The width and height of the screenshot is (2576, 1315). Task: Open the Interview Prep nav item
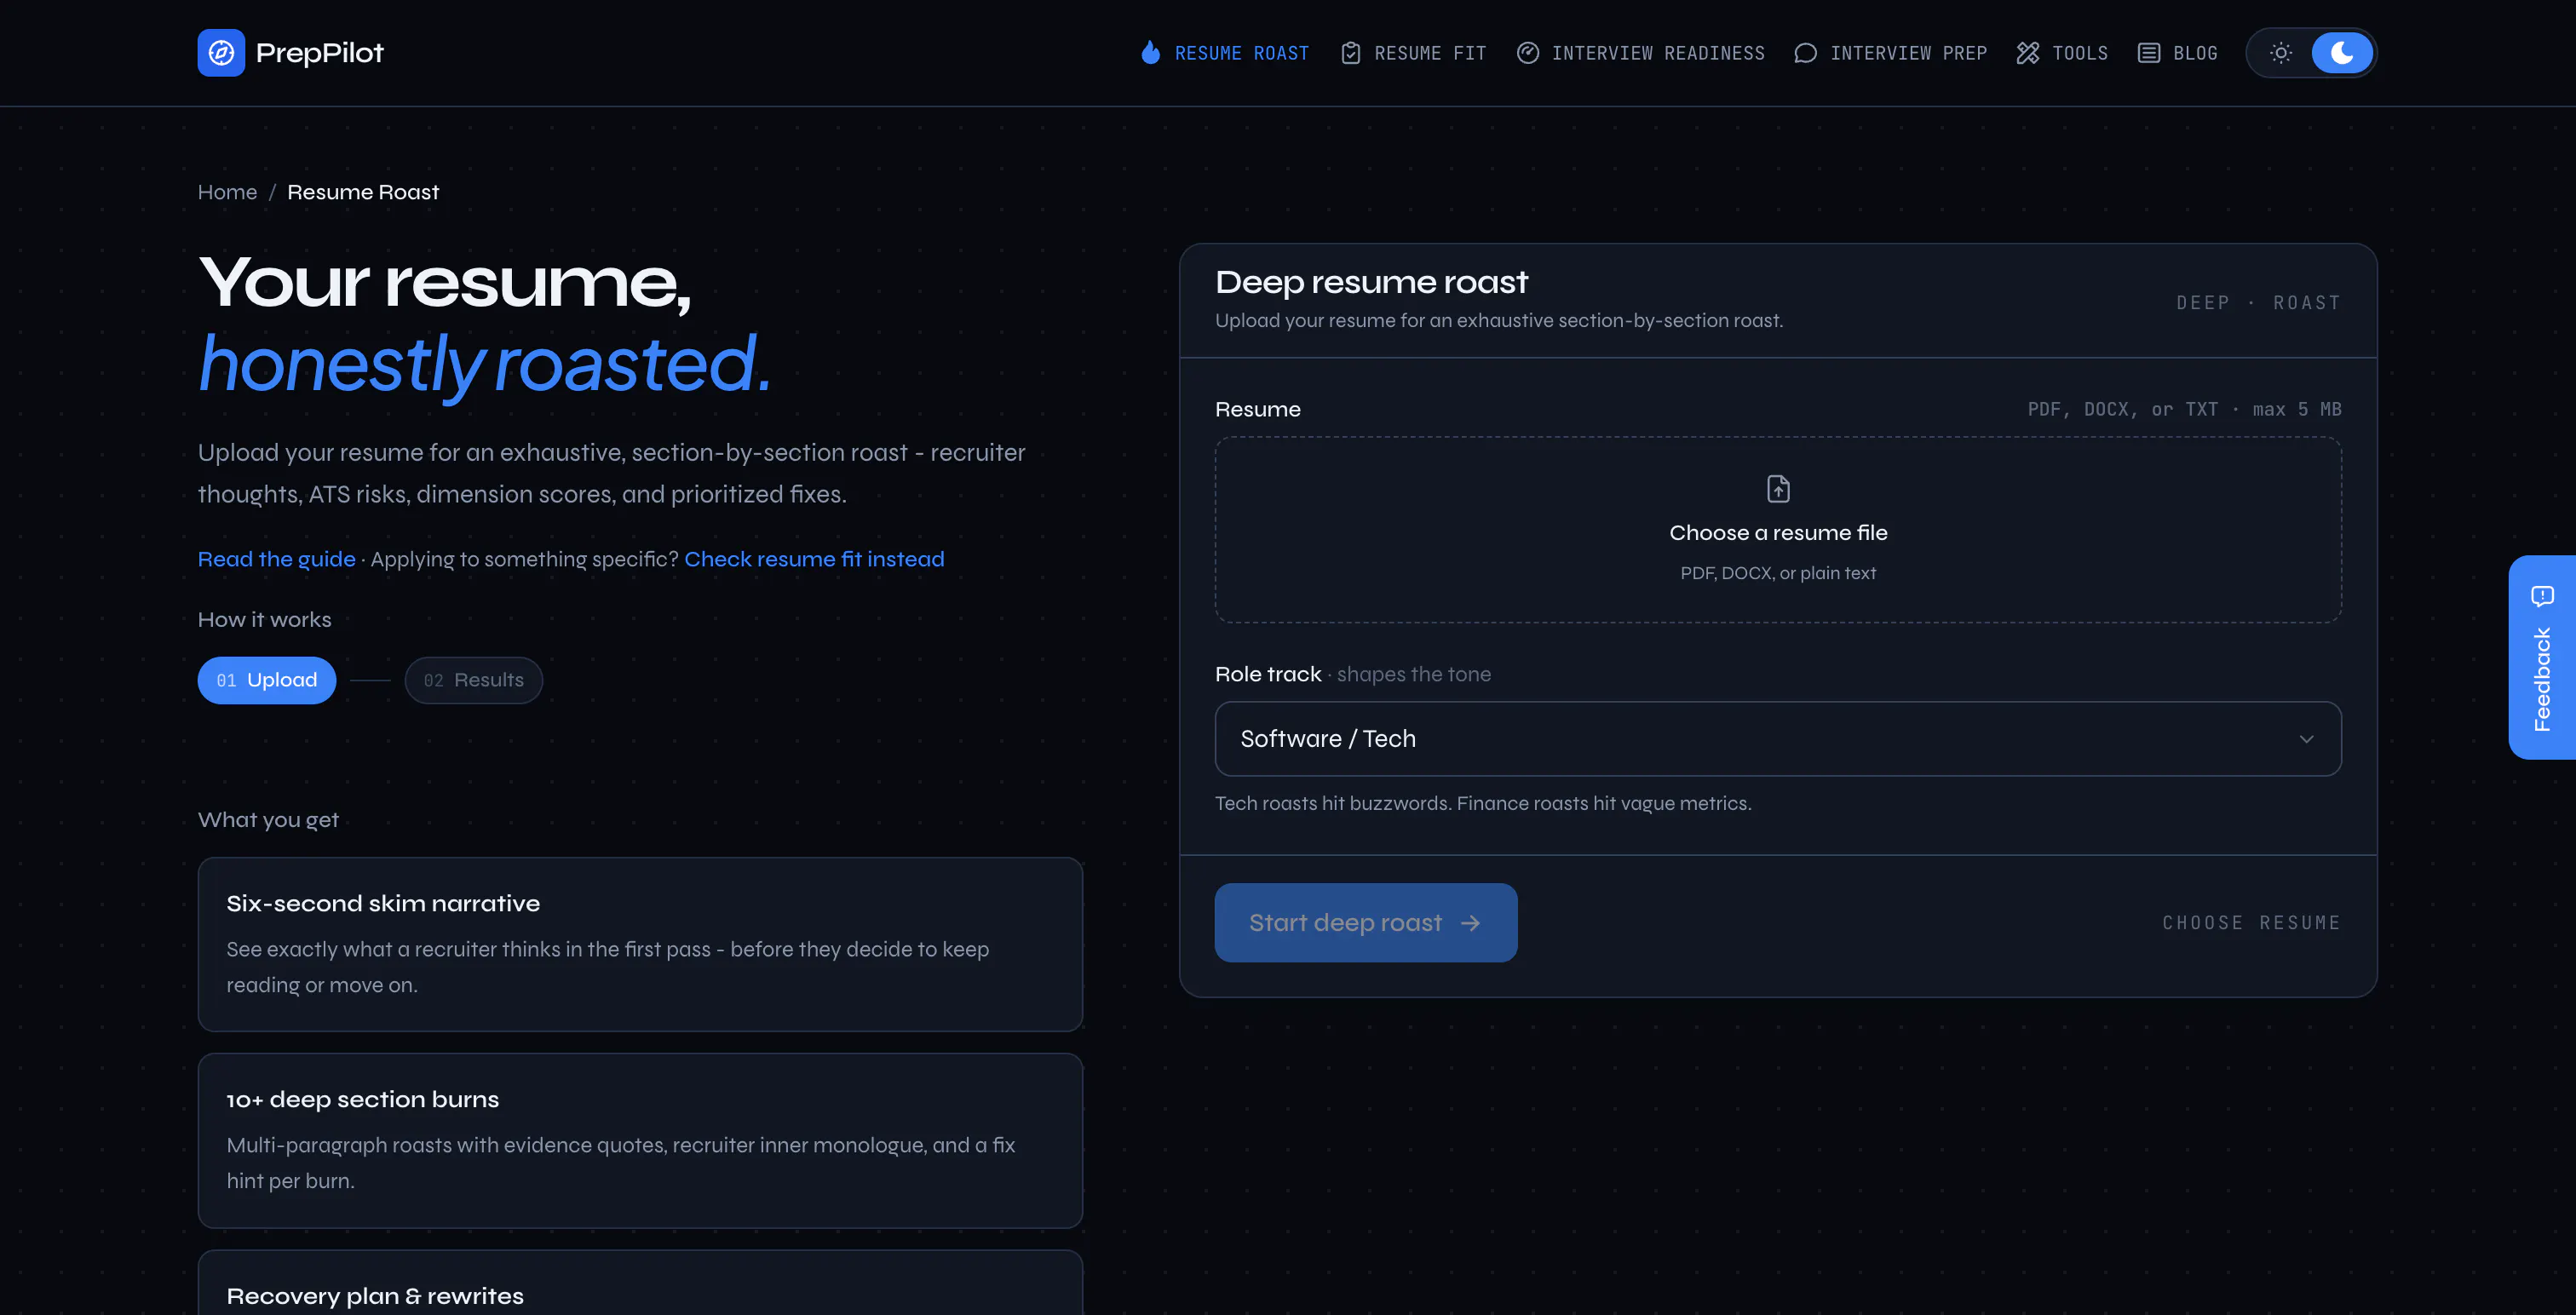1891,53
